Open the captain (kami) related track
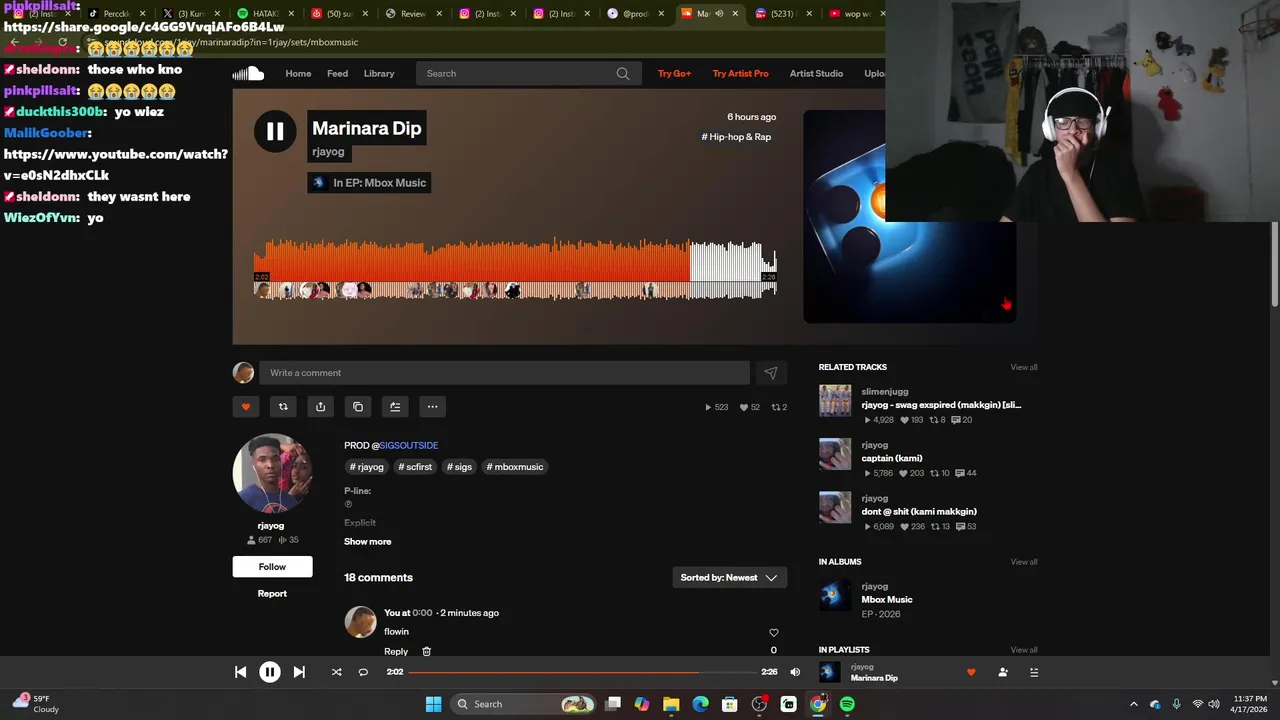The height and width of the screenshot is (720, 1280). tap(892, 458)
